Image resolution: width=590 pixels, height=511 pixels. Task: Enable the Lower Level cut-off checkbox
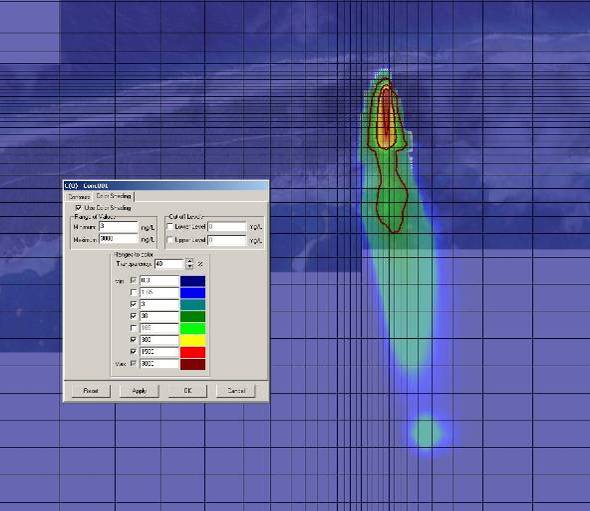coord(170,227)
